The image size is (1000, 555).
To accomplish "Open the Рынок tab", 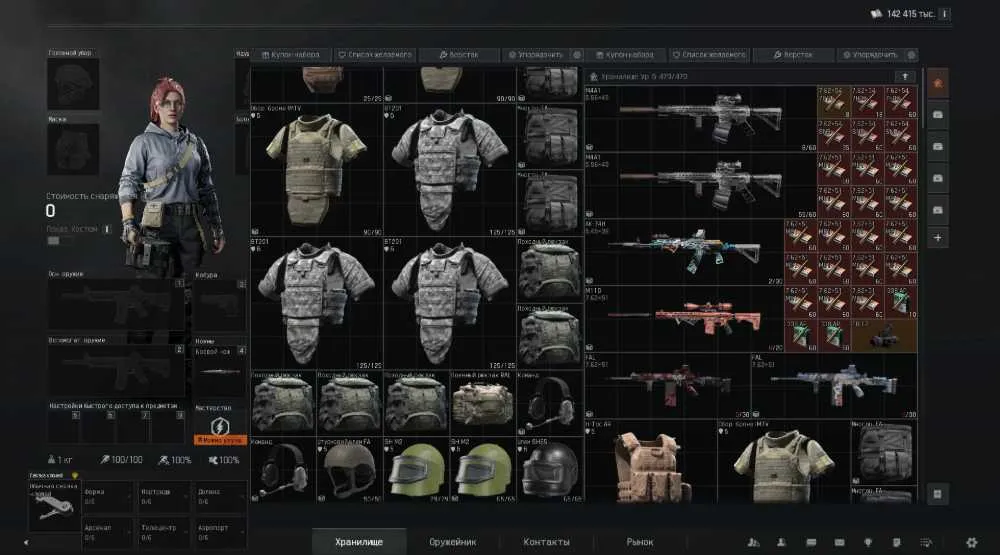I will [x=640, y=542].
